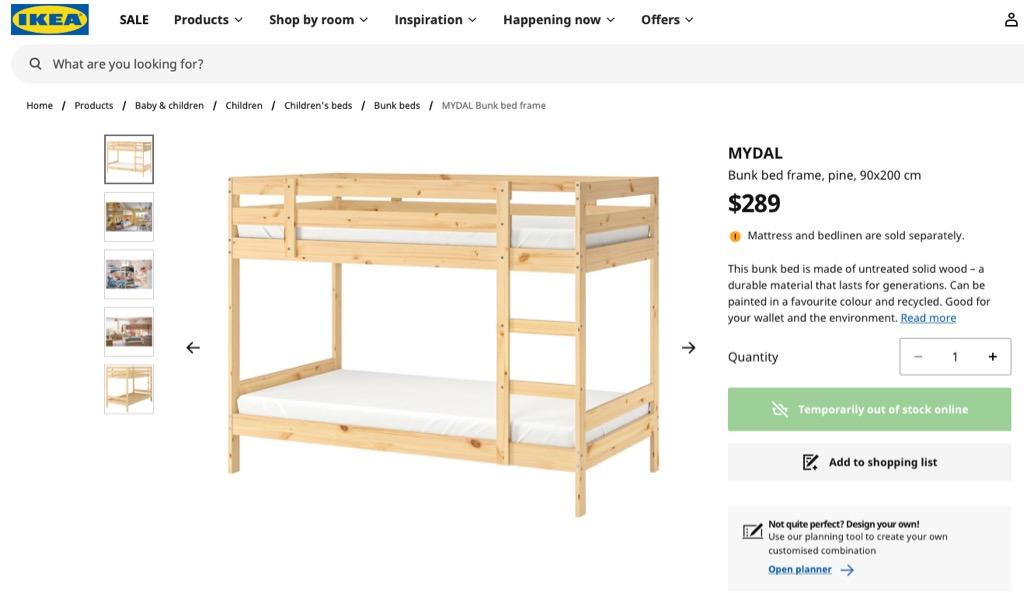Open the Products dropdown menu
The image size is (1024, 593).
(x=207, y=18)
